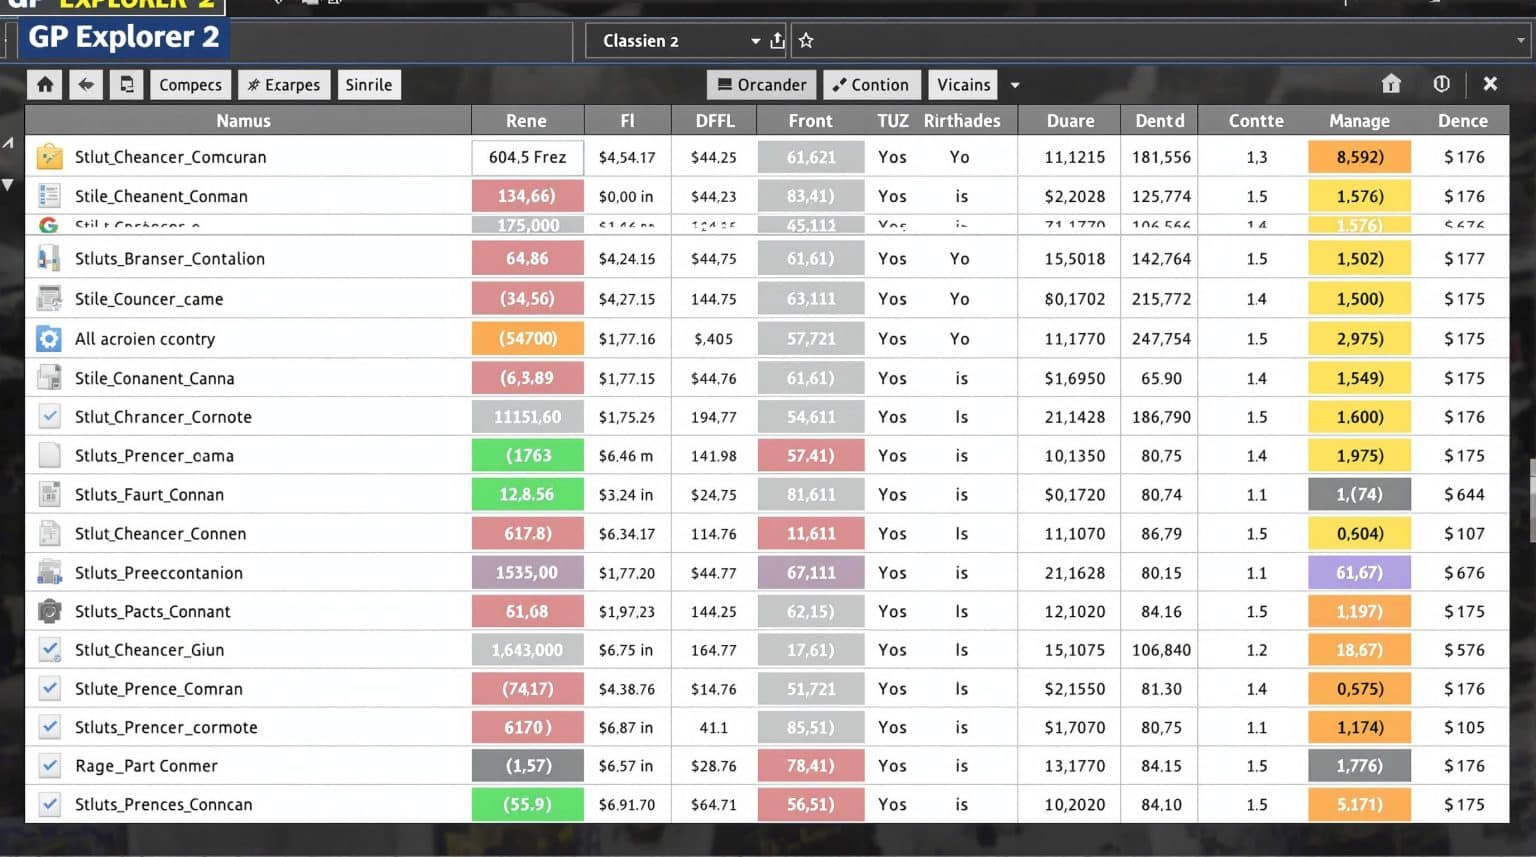Toggle the Stluts_Prences_Conncan checkbox
The image size is (1536, 857).
[49, 804]
